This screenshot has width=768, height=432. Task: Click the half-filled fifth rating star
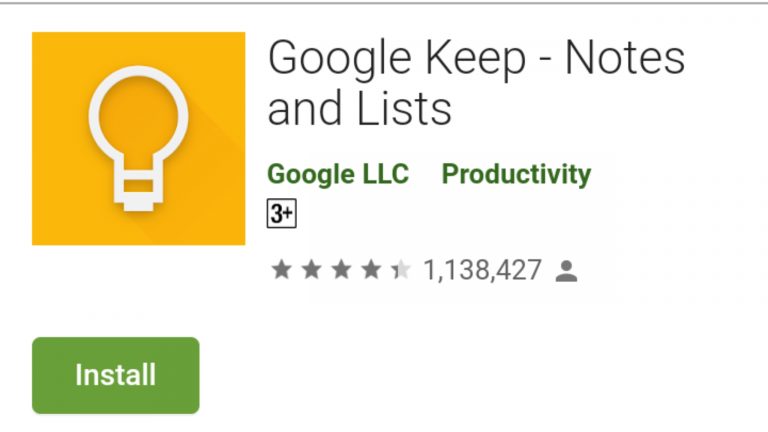[x=401, y=270]
